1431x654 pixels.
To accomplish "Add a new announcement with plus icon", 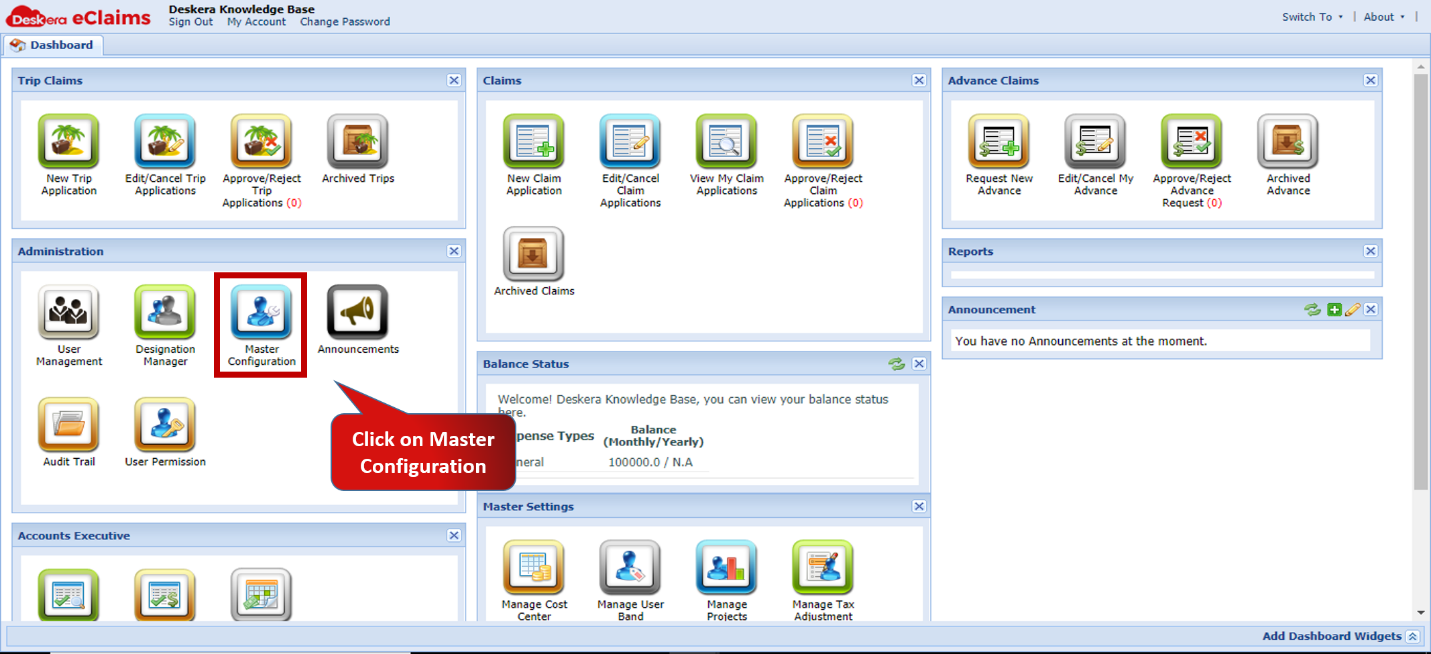I will [x=1334, y=310].
